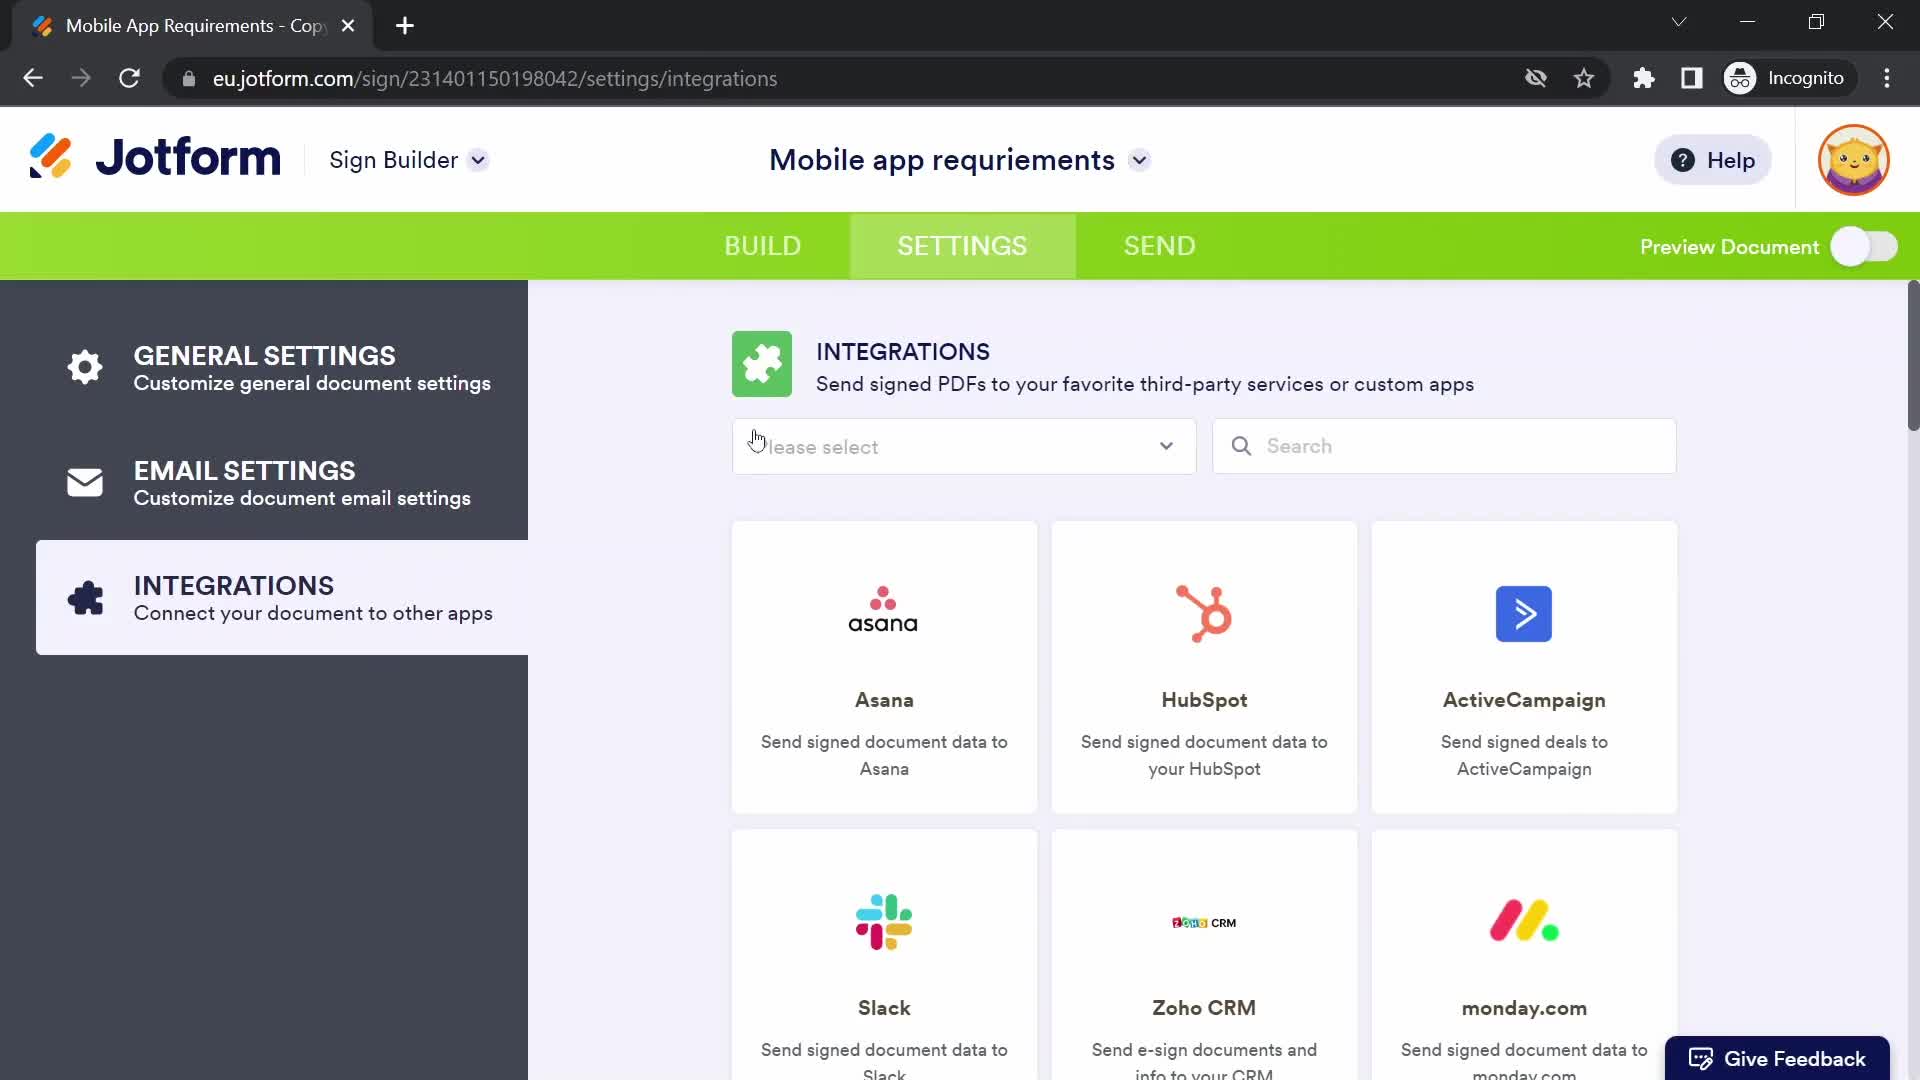Click 'Send signed document data to your HubSpot'

(x=1204, y=755)
